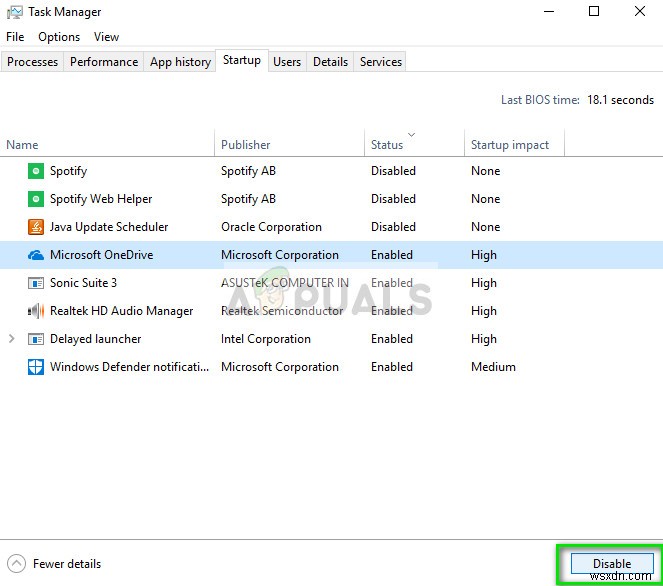663x586 pixels.
Task: Click the Last BIOS time value
Action: 620,100
